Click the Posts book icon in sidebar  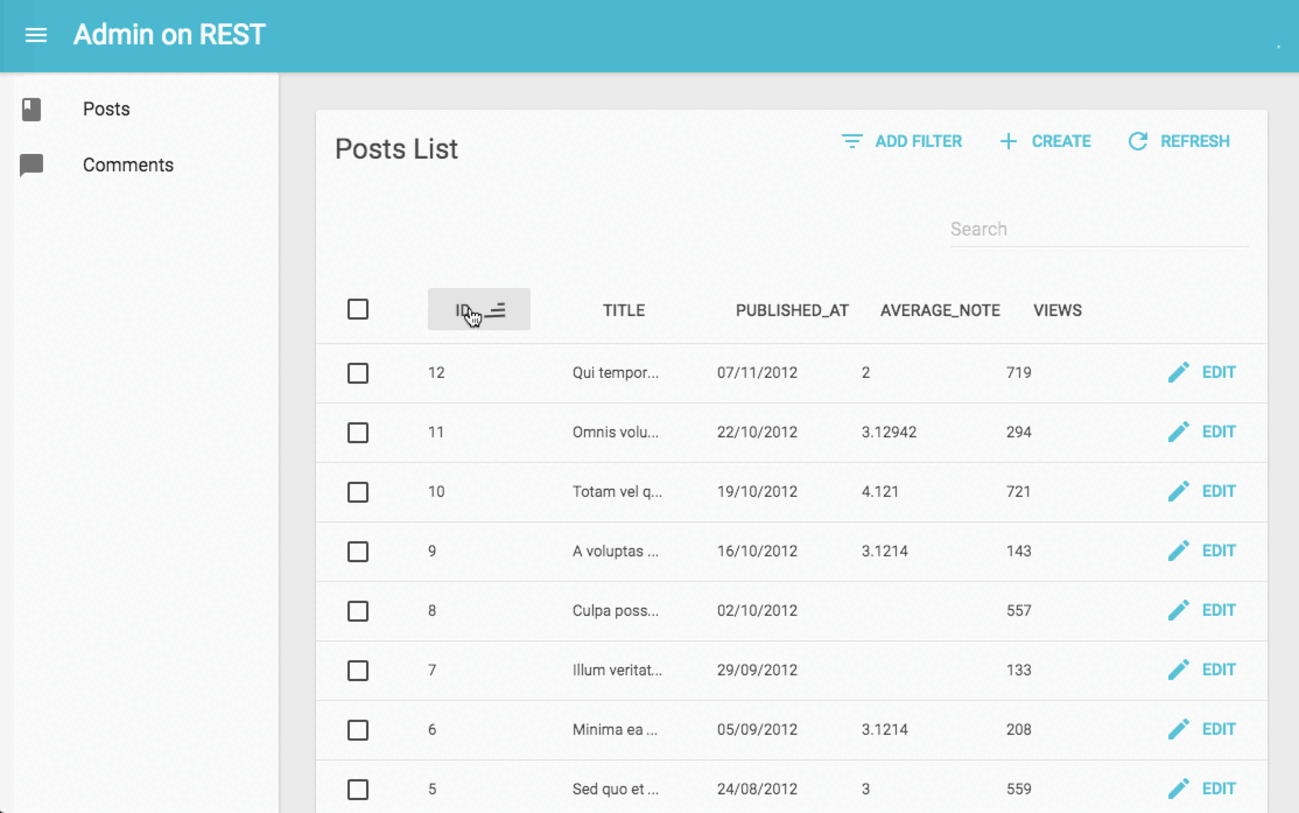tap(32, 109)
